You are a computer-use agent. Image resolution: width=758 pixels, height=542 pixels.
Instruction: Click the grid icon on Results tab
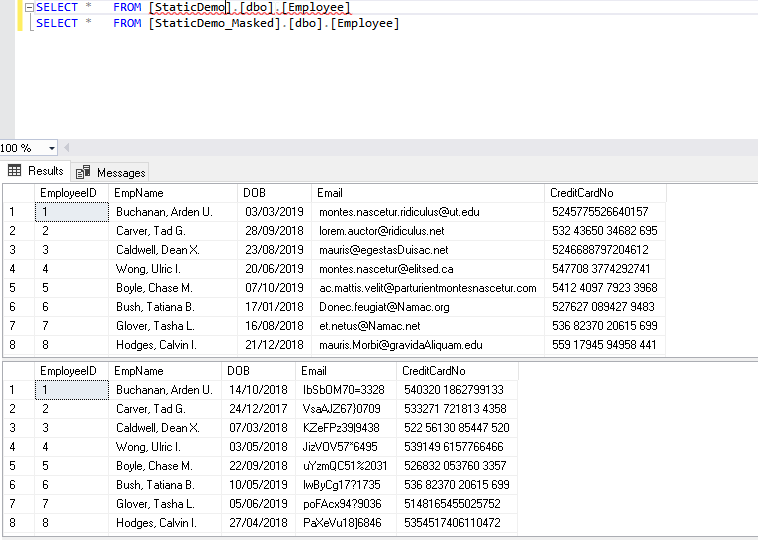pos(15,171)
